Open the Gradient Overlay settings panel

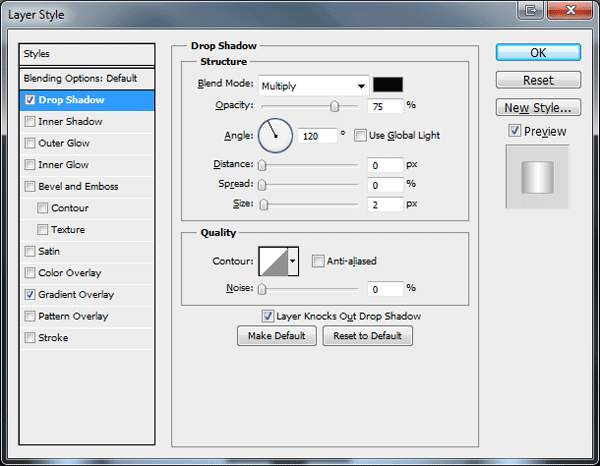click(76, 295)
